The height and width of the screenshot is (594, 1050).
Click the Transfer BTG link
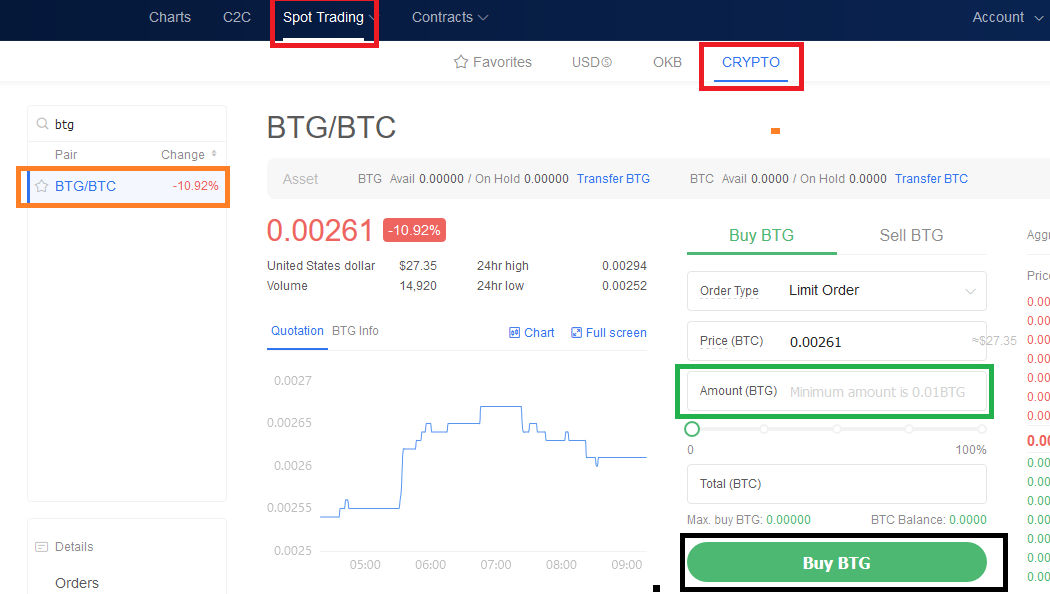613,179
